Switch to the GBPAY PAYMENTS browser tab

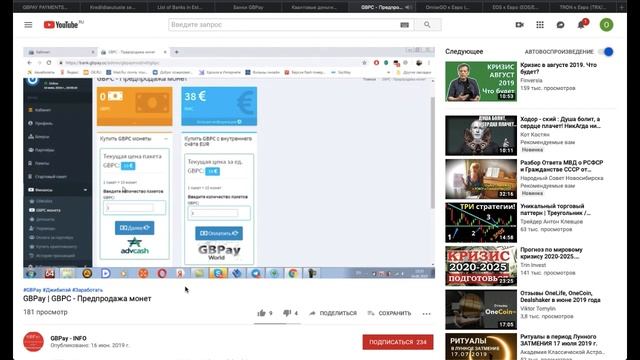45,7
